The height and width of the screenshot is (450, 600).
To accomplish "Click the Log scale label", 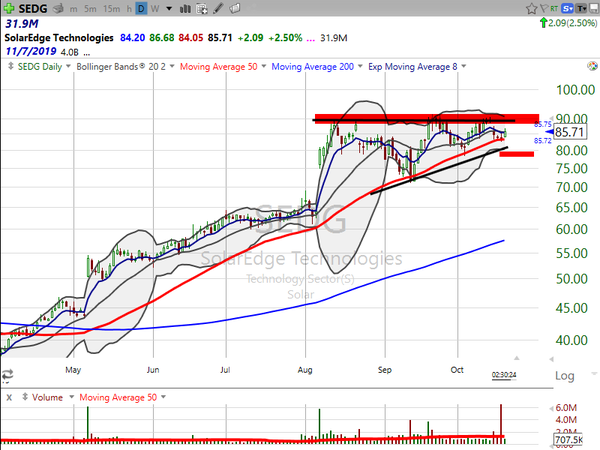I will (565, 376).
